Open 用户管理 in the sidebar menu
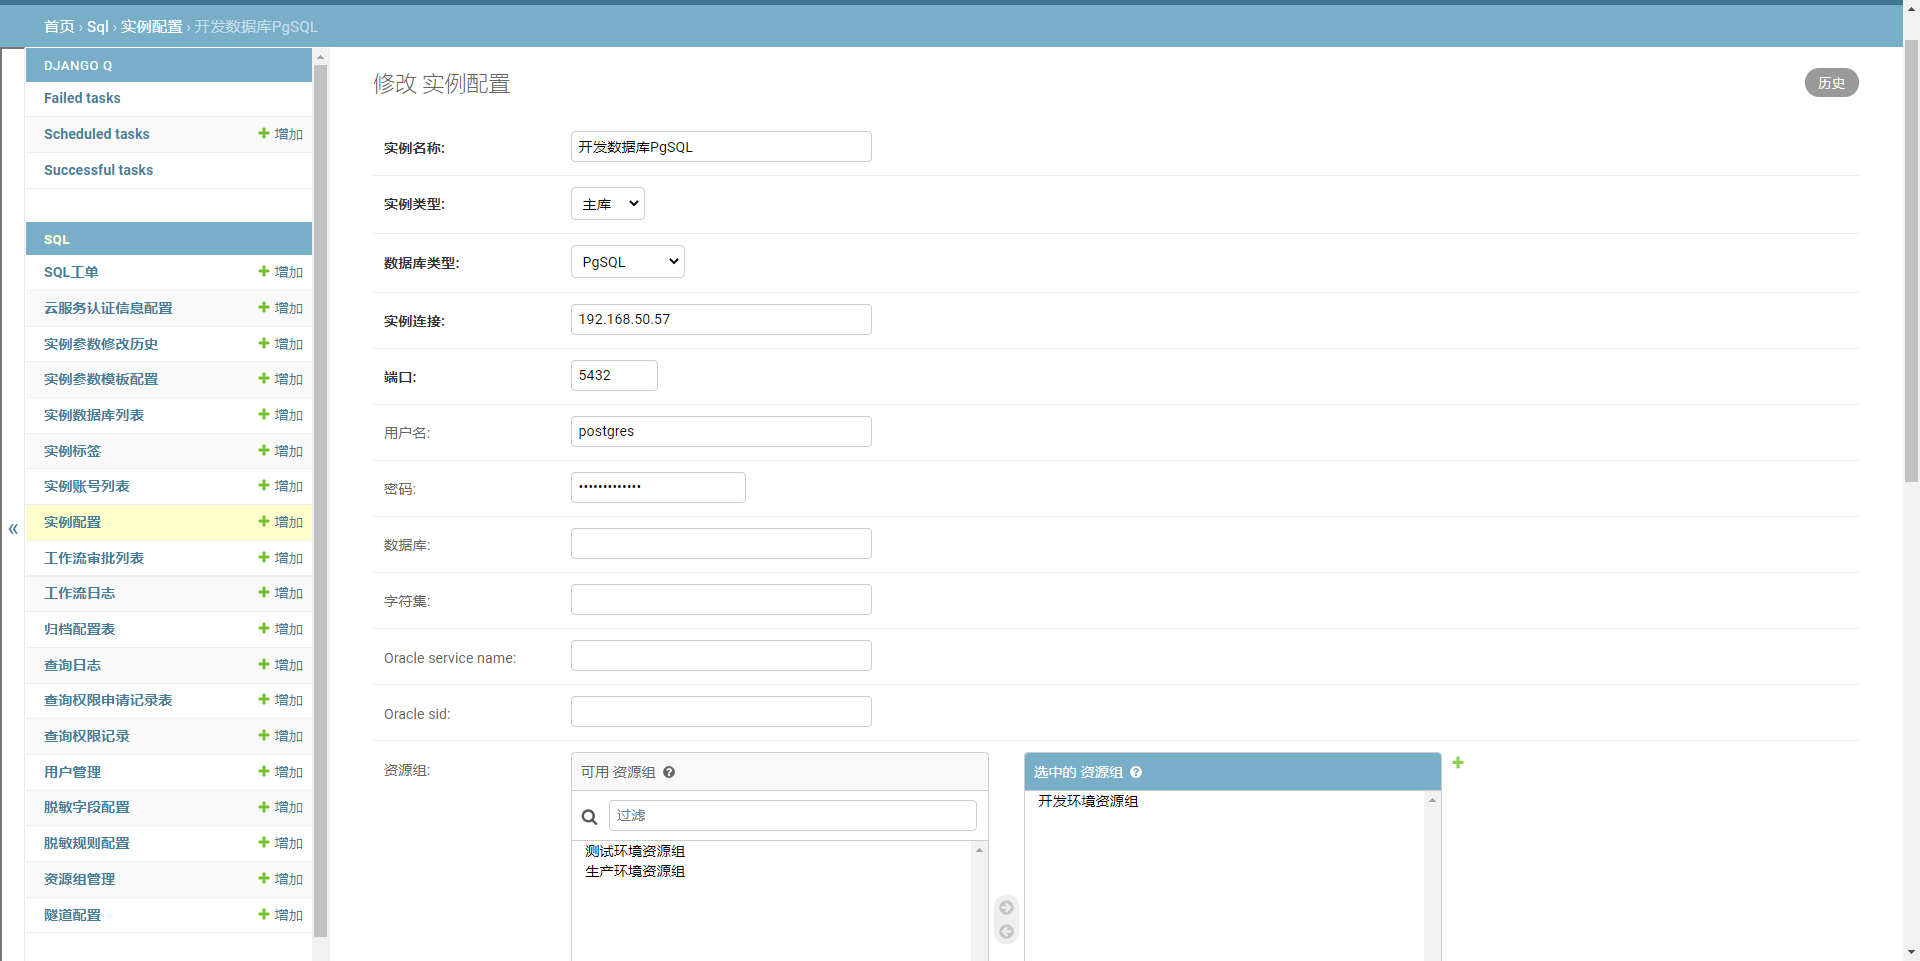1920x961 pixels. click(72, 772)
